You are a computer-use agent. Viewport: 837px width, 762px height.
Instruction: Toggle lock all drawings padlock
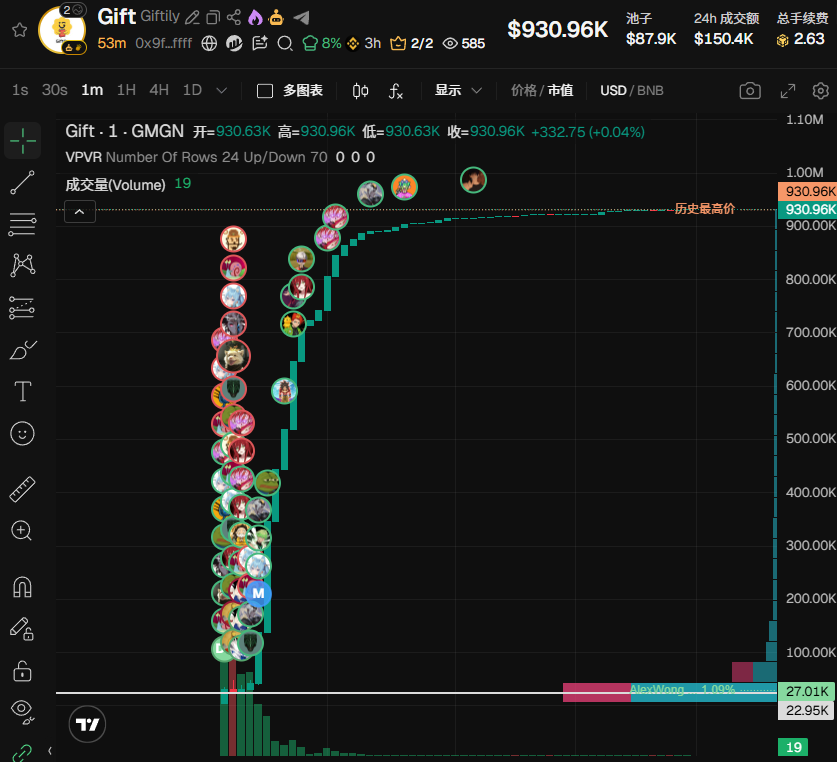coord(22,671)
